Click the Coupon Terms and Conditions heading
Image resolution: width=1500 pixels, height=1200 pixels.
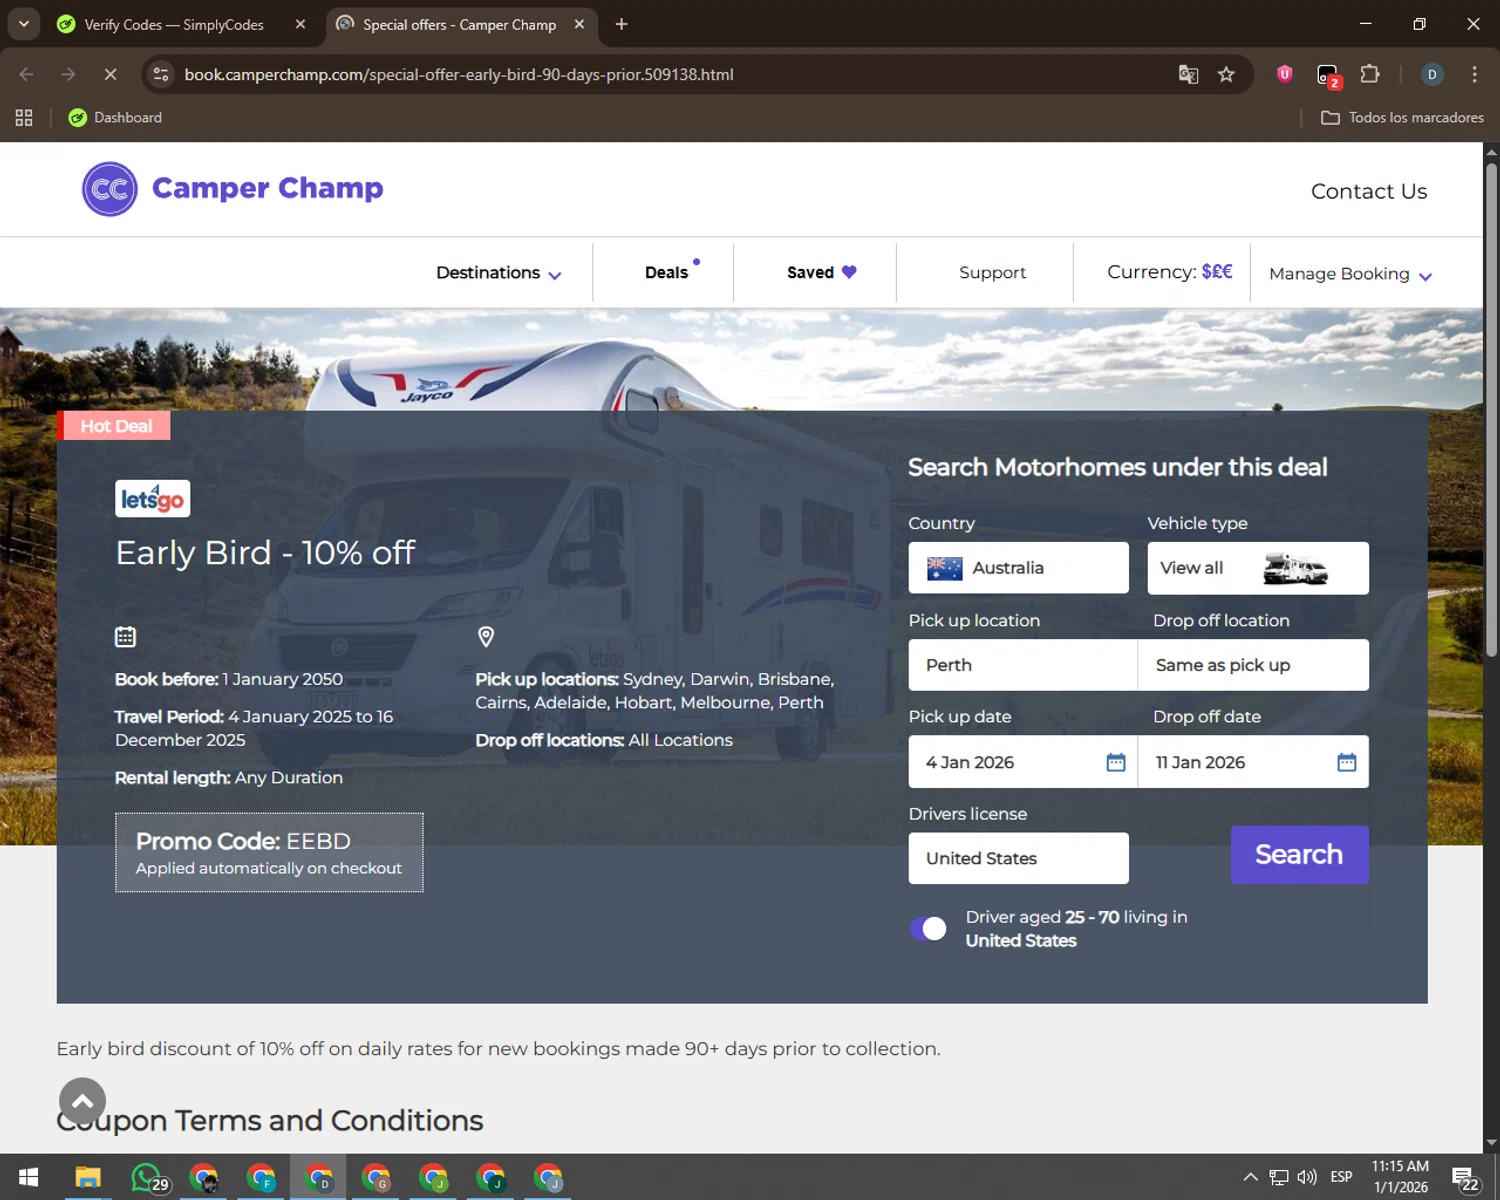pyautogui.click(x=270, y=1120)
